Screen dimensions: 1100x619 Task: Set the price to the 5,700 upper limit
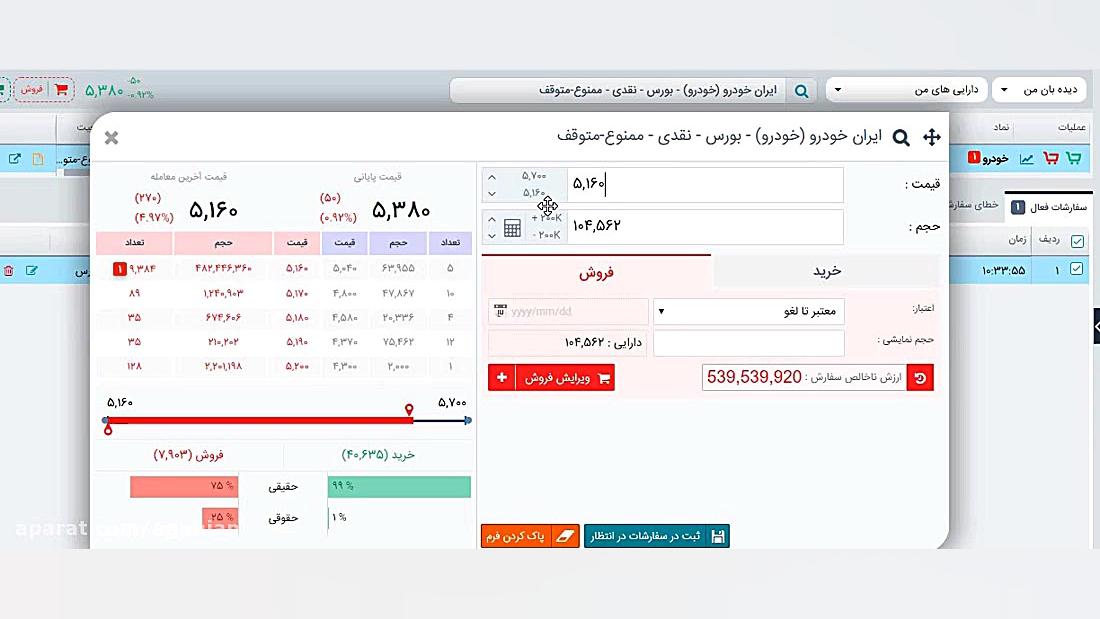534,176
